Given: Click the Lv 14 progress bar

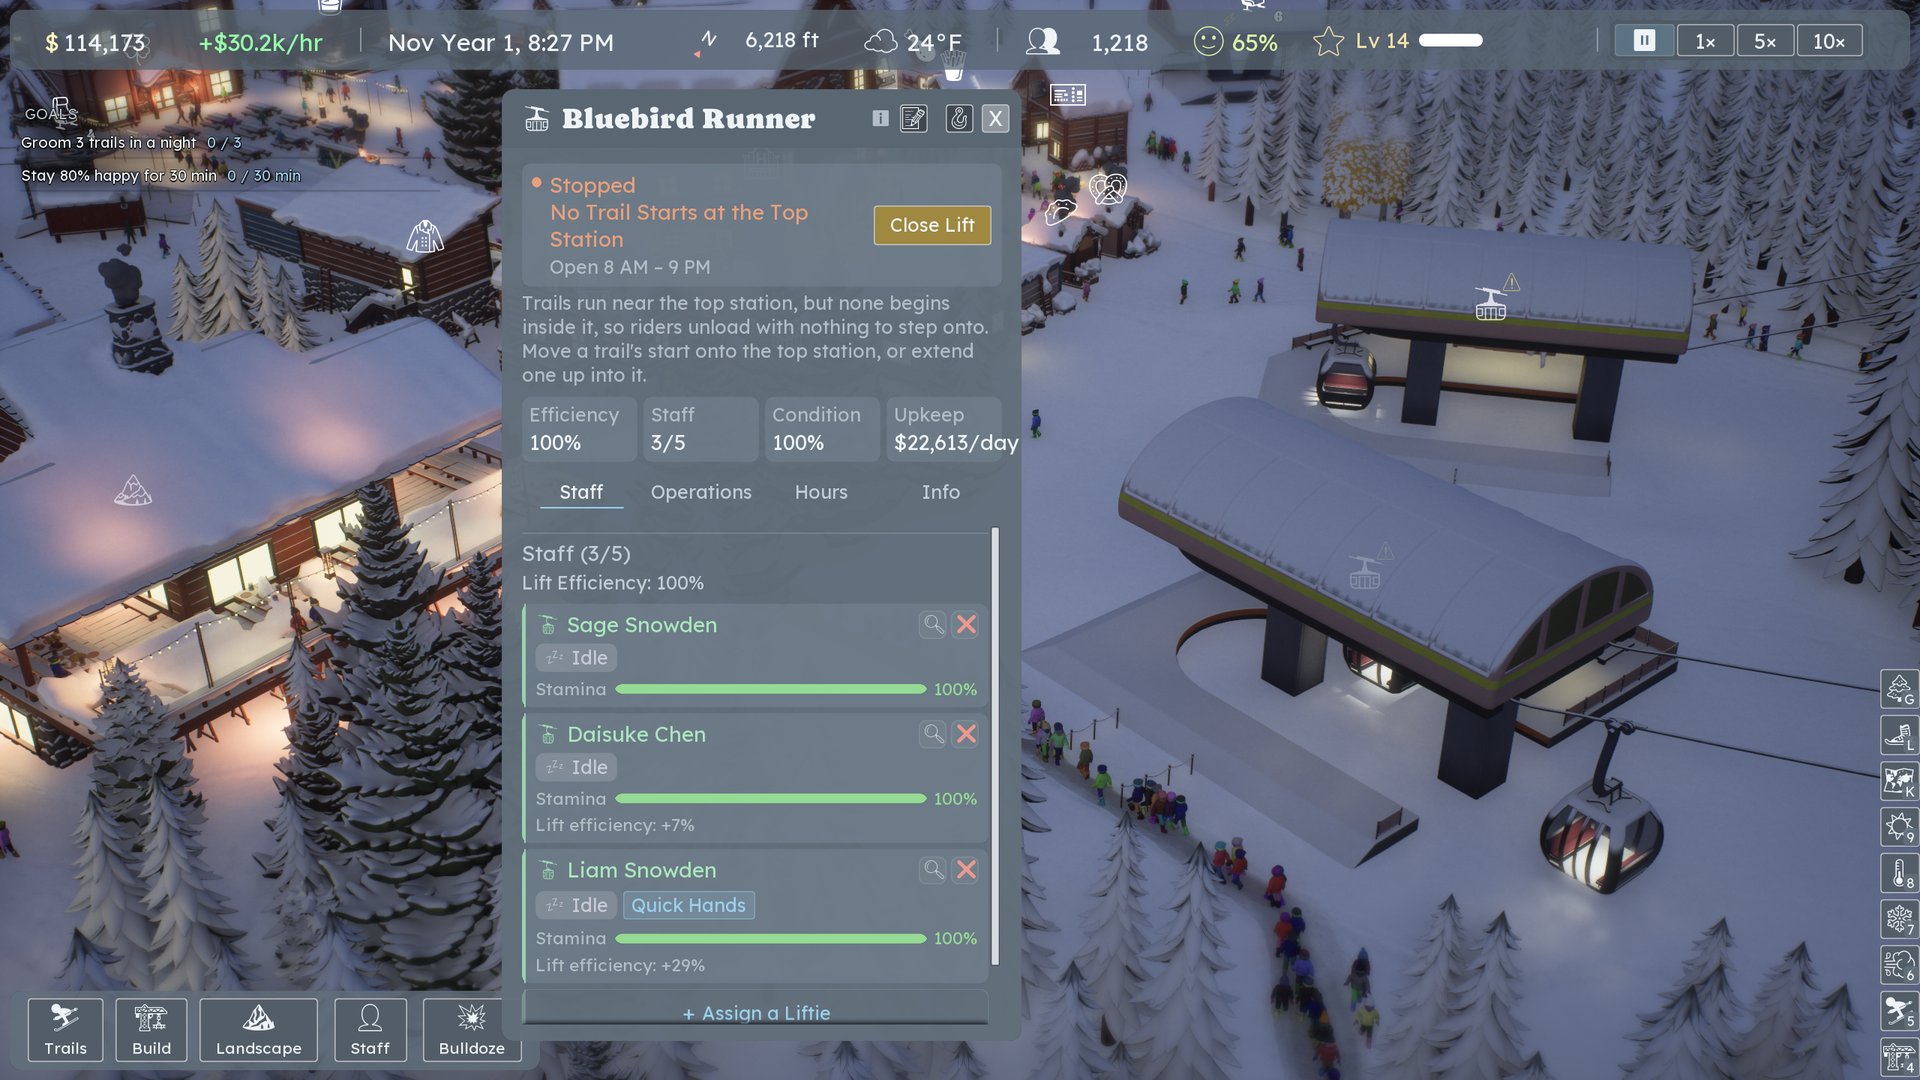Looking at the screenshot, I should [x=1451, y=41].
